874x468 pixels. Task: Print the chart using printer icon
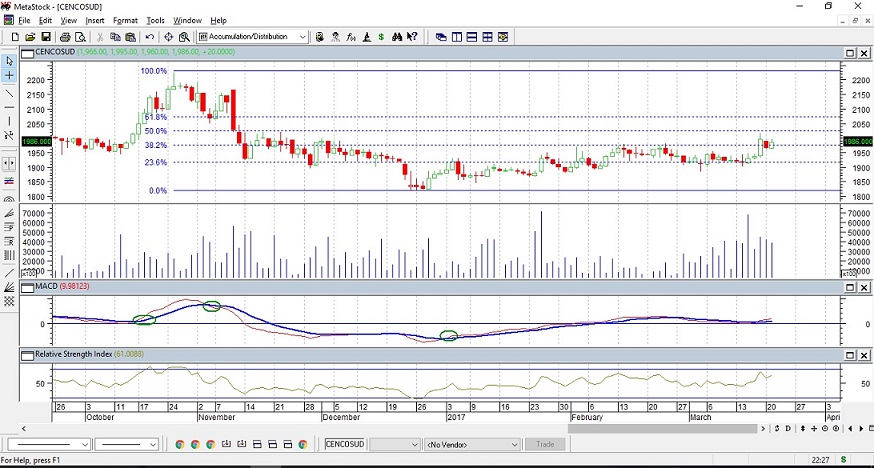tap(65, 37)
